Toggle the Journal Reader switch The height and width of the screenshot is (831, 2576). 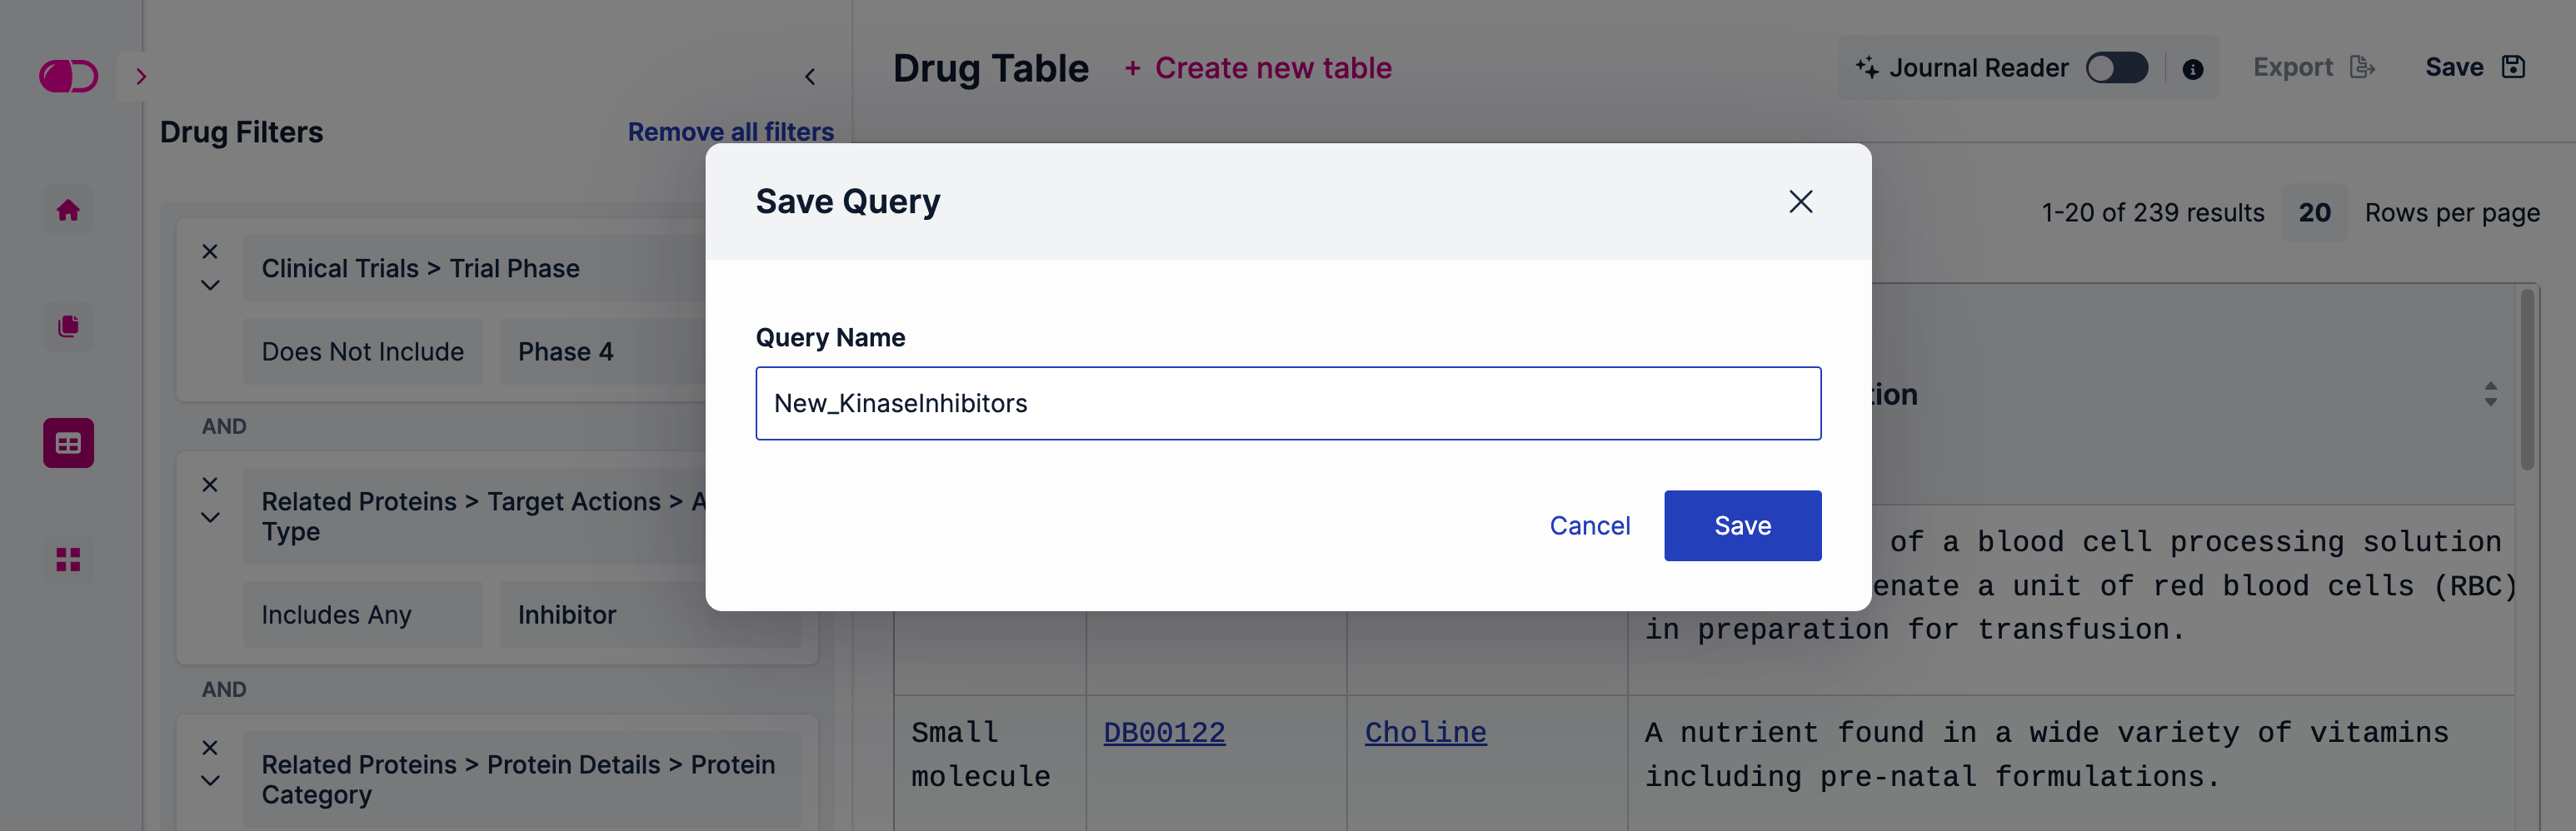pyautogui.click(x=2116, y=68)
